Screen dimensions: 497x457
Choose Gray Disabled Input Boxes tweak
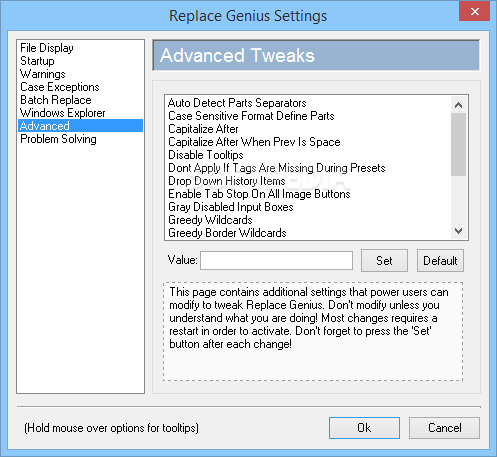click(x=231, y=207)
